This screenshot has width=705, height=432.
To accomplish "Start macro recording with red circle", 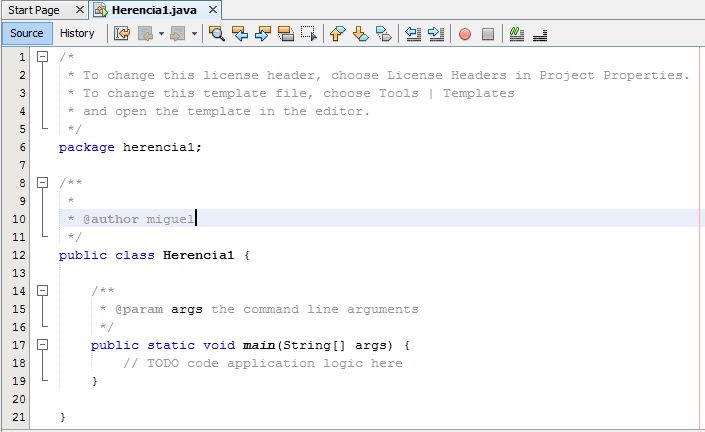I will coord(465,33).
